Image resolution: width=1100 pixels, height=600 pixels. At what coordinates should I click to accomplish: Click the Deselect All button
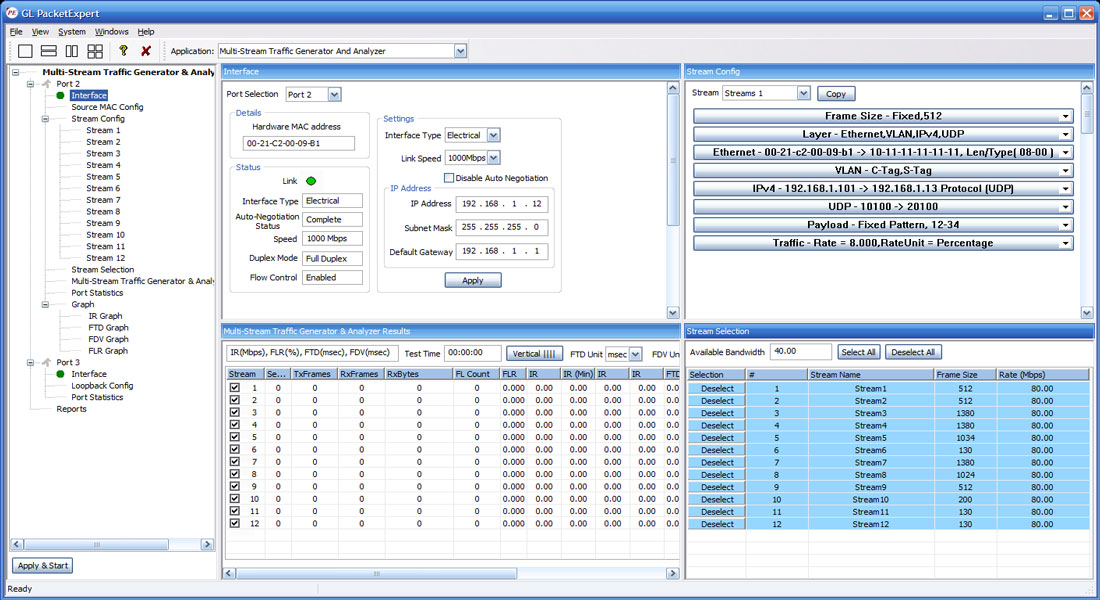[x=913, y=352]
